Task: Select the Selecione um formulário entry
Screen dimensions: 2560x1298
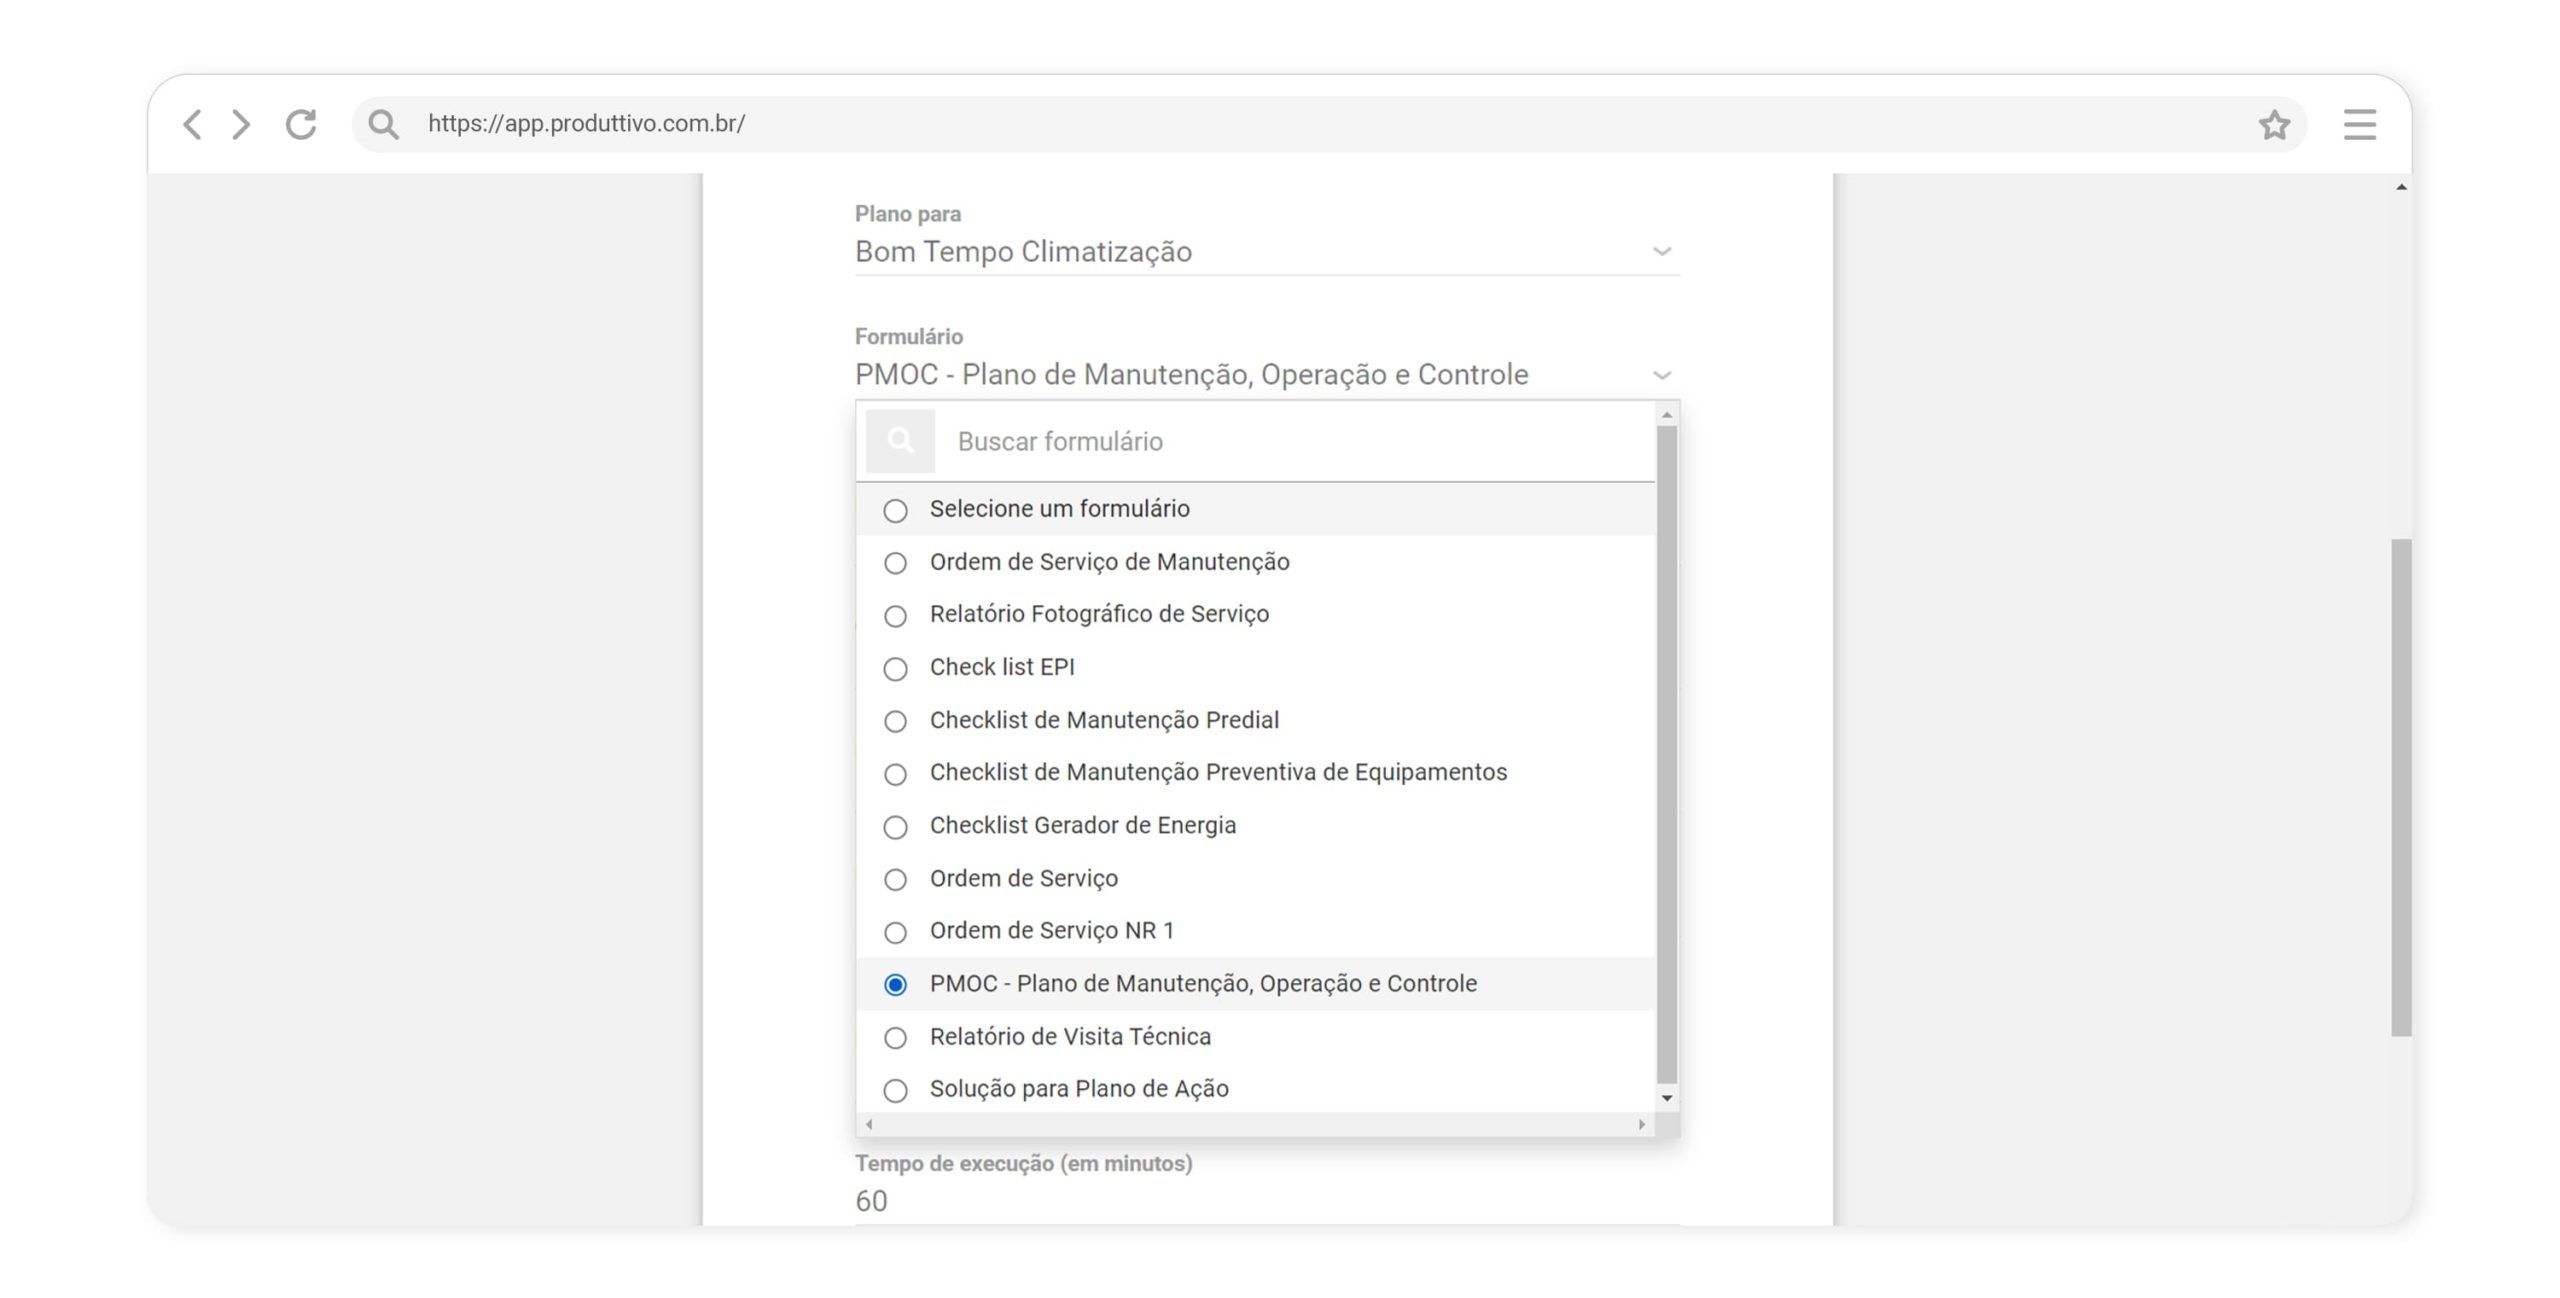Action: coord(1058,509)
